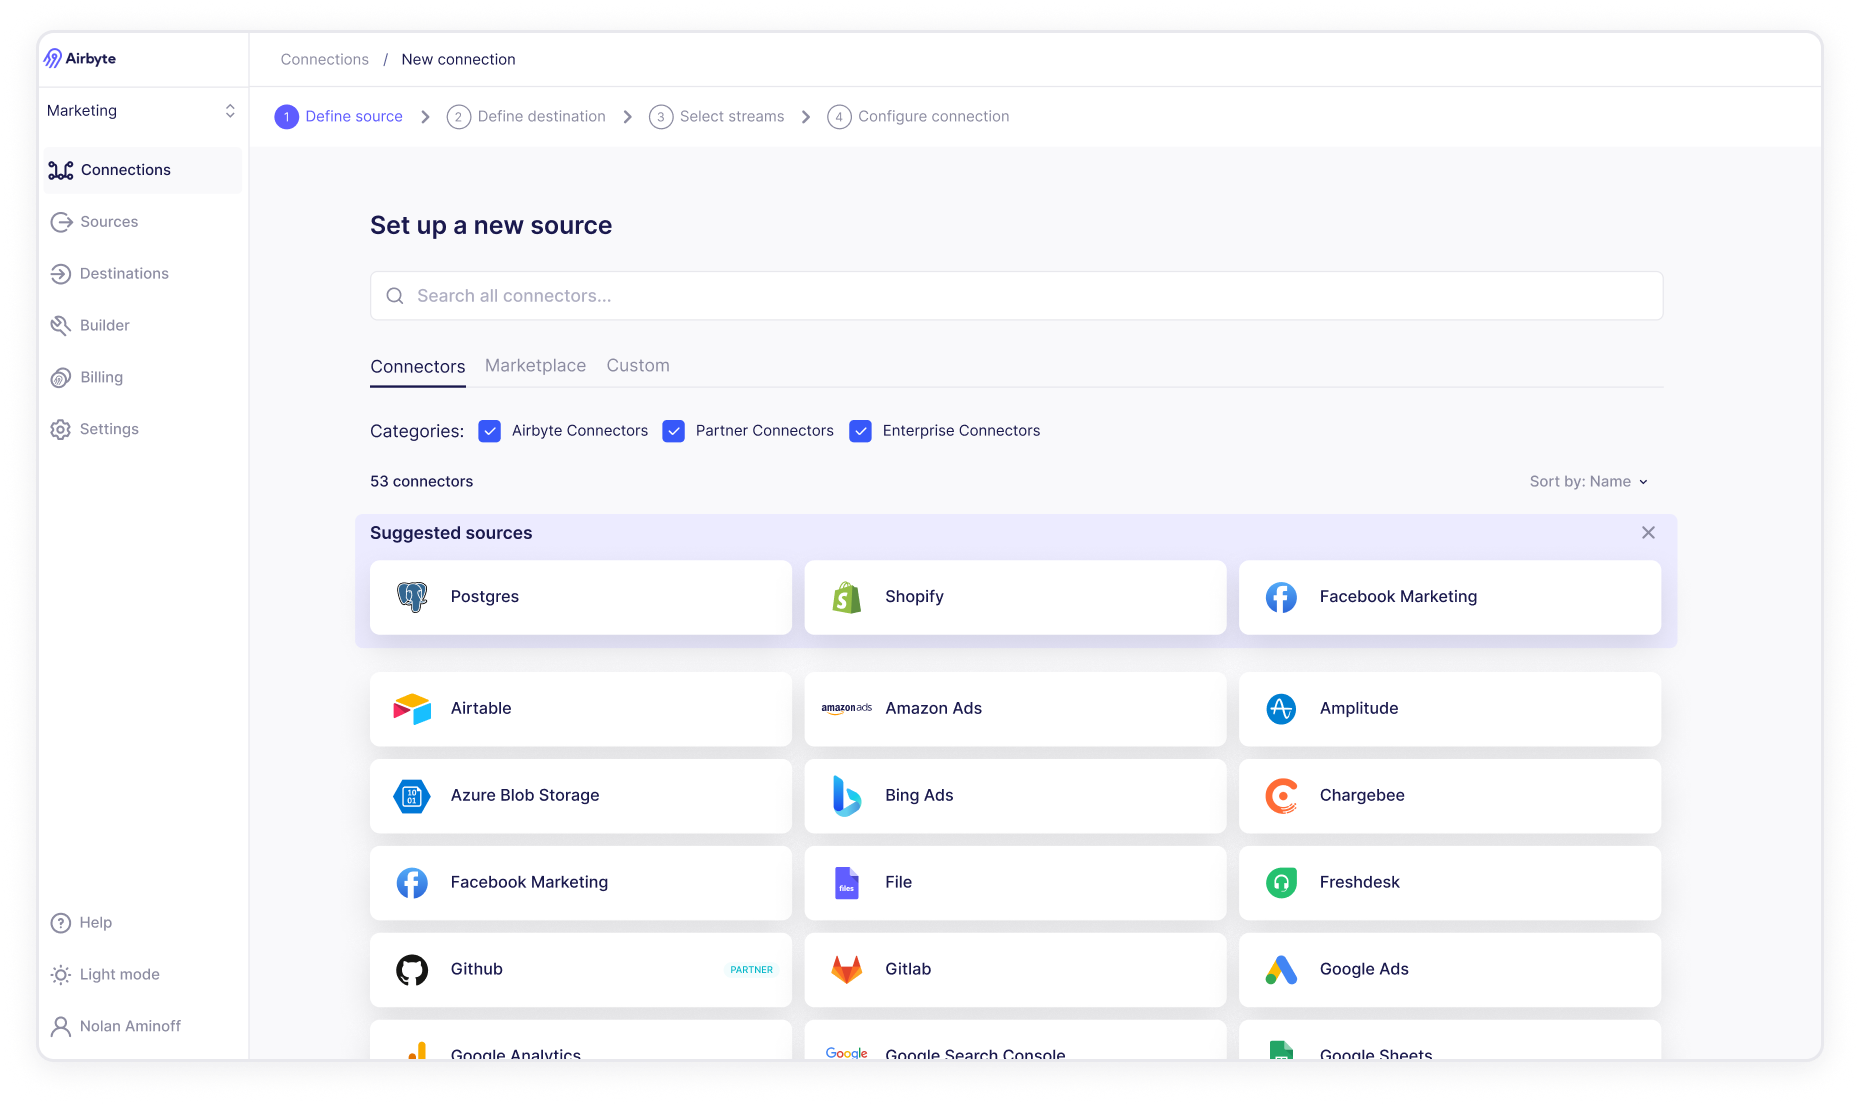The width and height of the screenshot is (1860, 1104).
Task: Choose the Shopify suggested source text
Action: pyautogui.click(x=914, y=597)
